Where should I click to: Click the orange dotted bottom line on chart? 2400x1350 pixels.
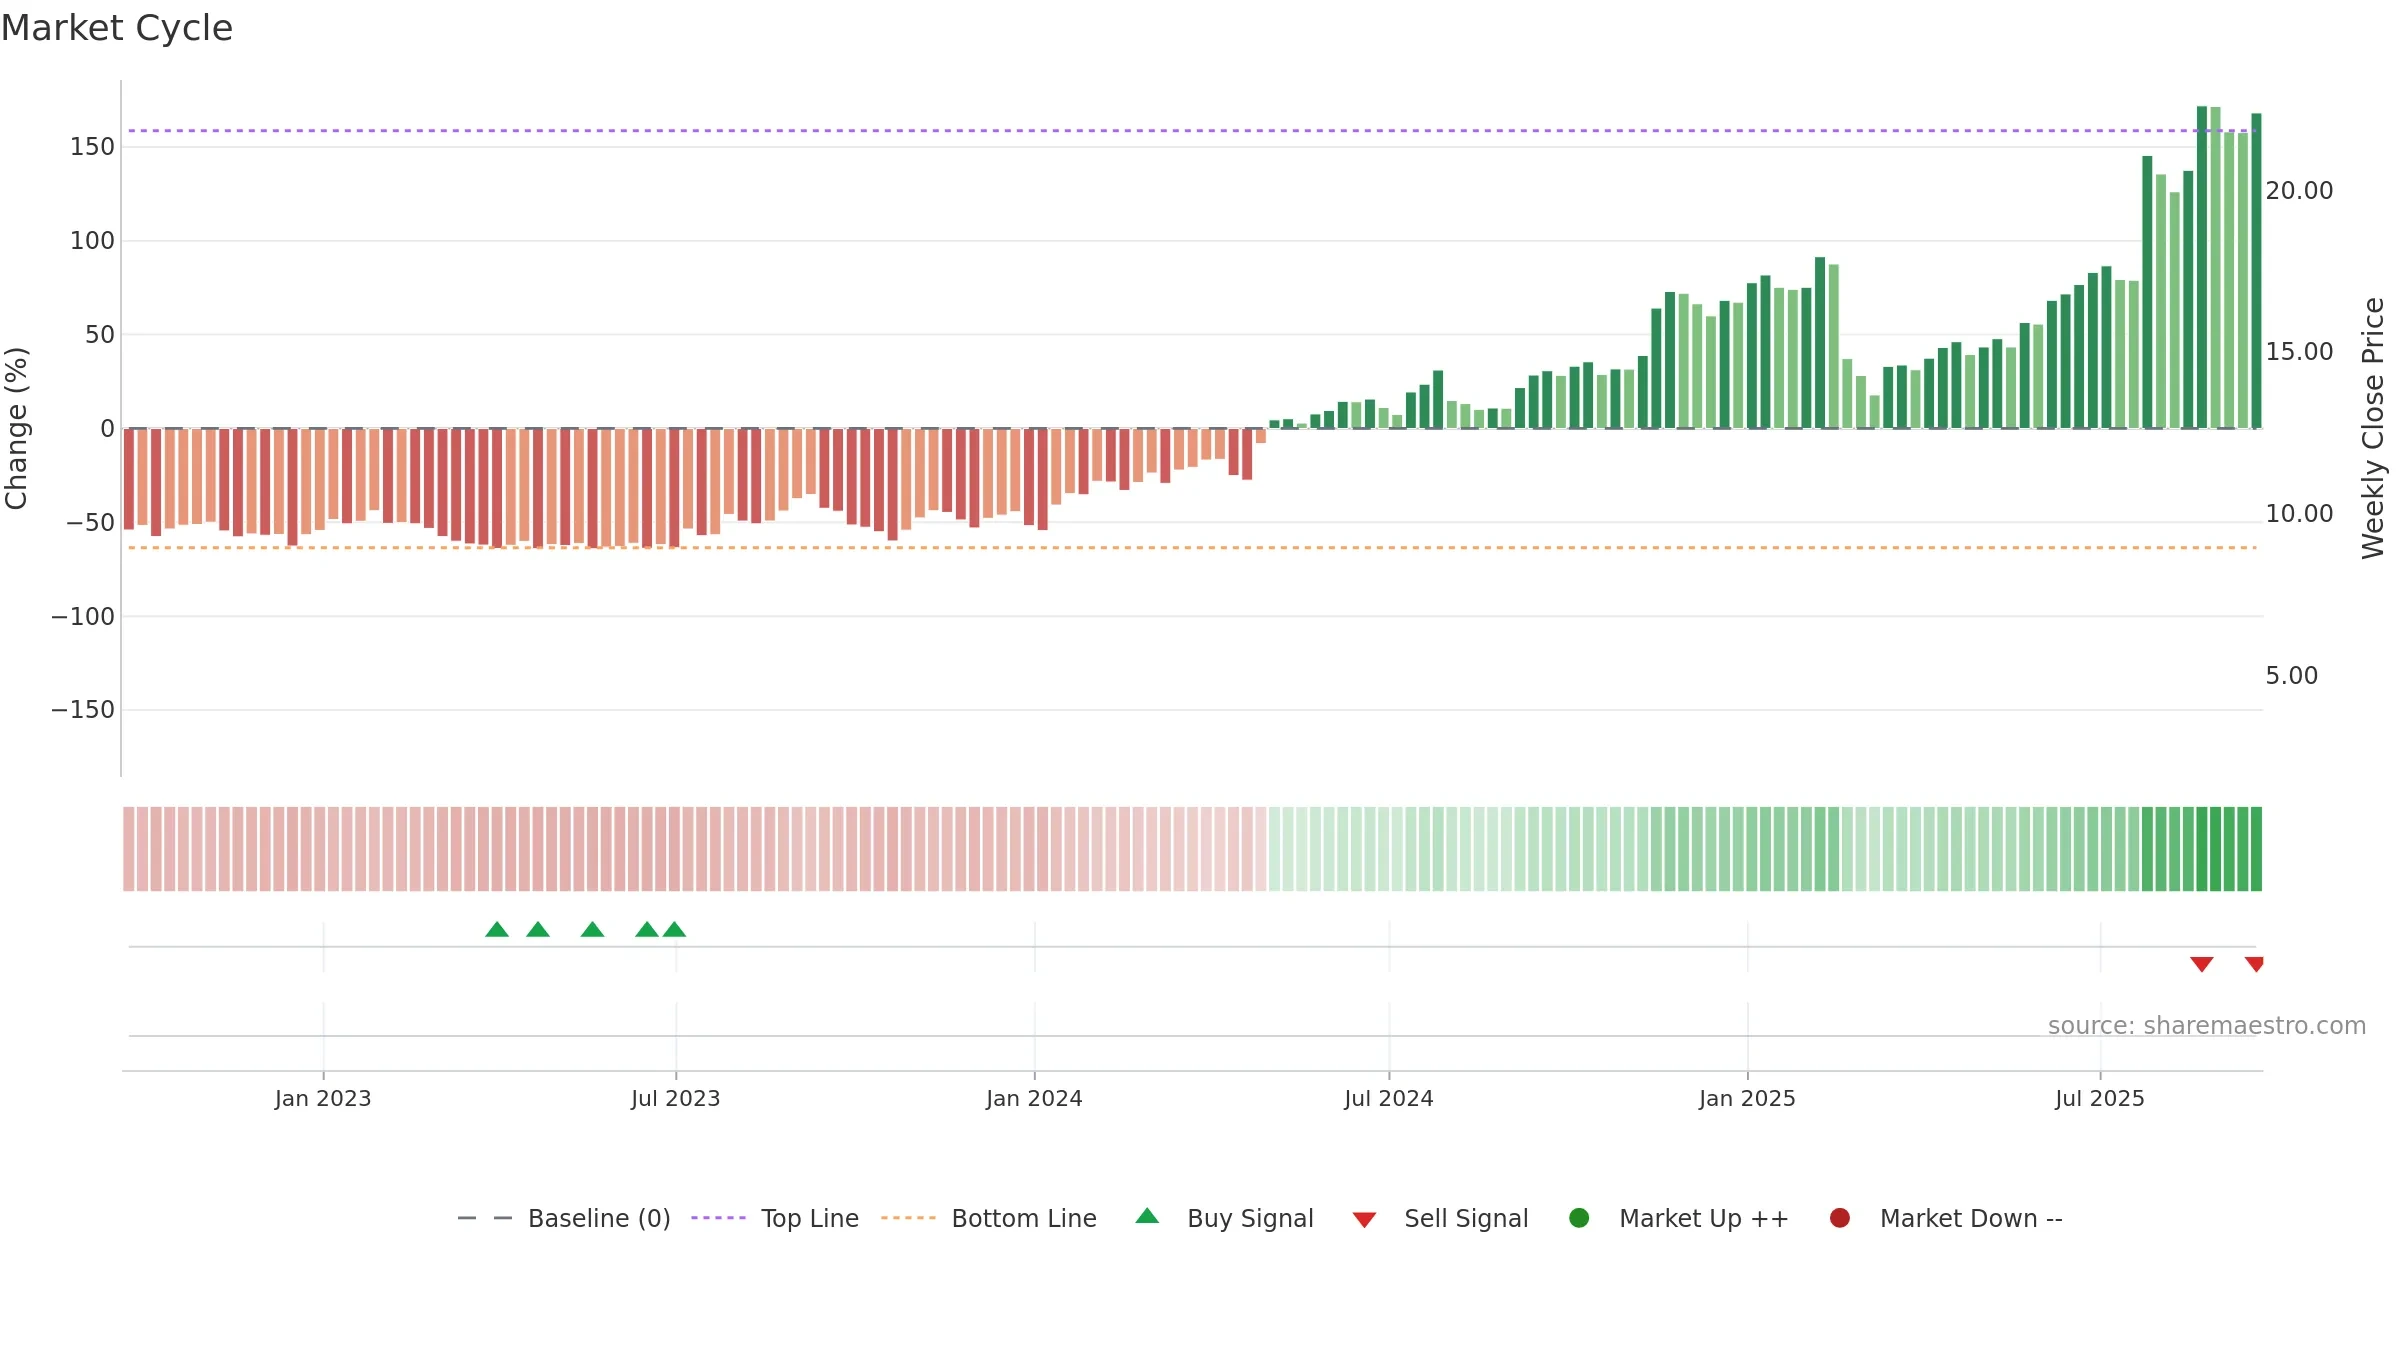click(x=1192, y=547)
